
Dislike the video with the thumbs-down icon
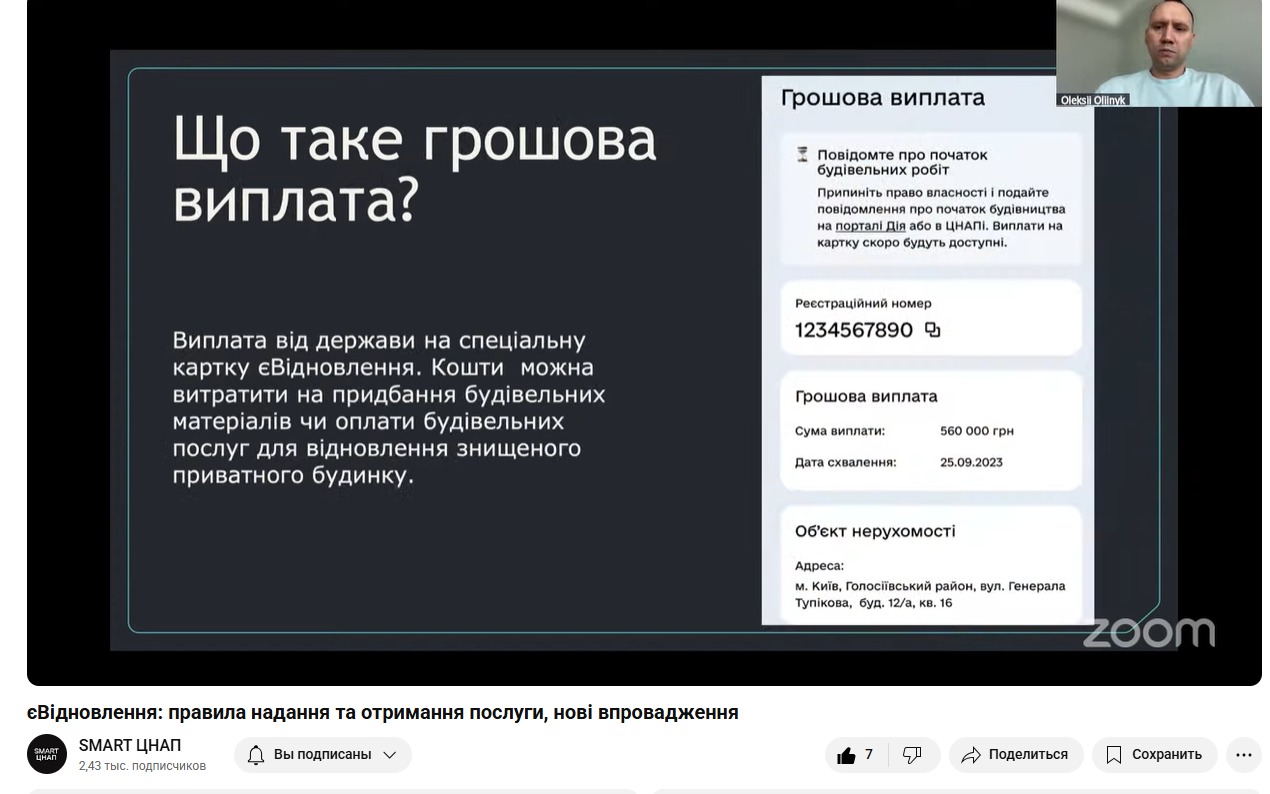(912, 755)
